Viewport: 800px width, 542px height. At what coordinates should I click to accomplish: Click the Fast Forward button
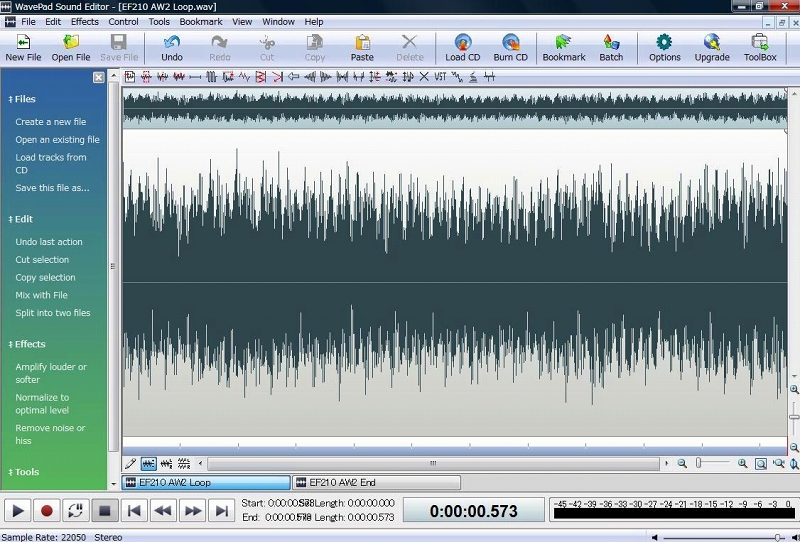(192, 510)
